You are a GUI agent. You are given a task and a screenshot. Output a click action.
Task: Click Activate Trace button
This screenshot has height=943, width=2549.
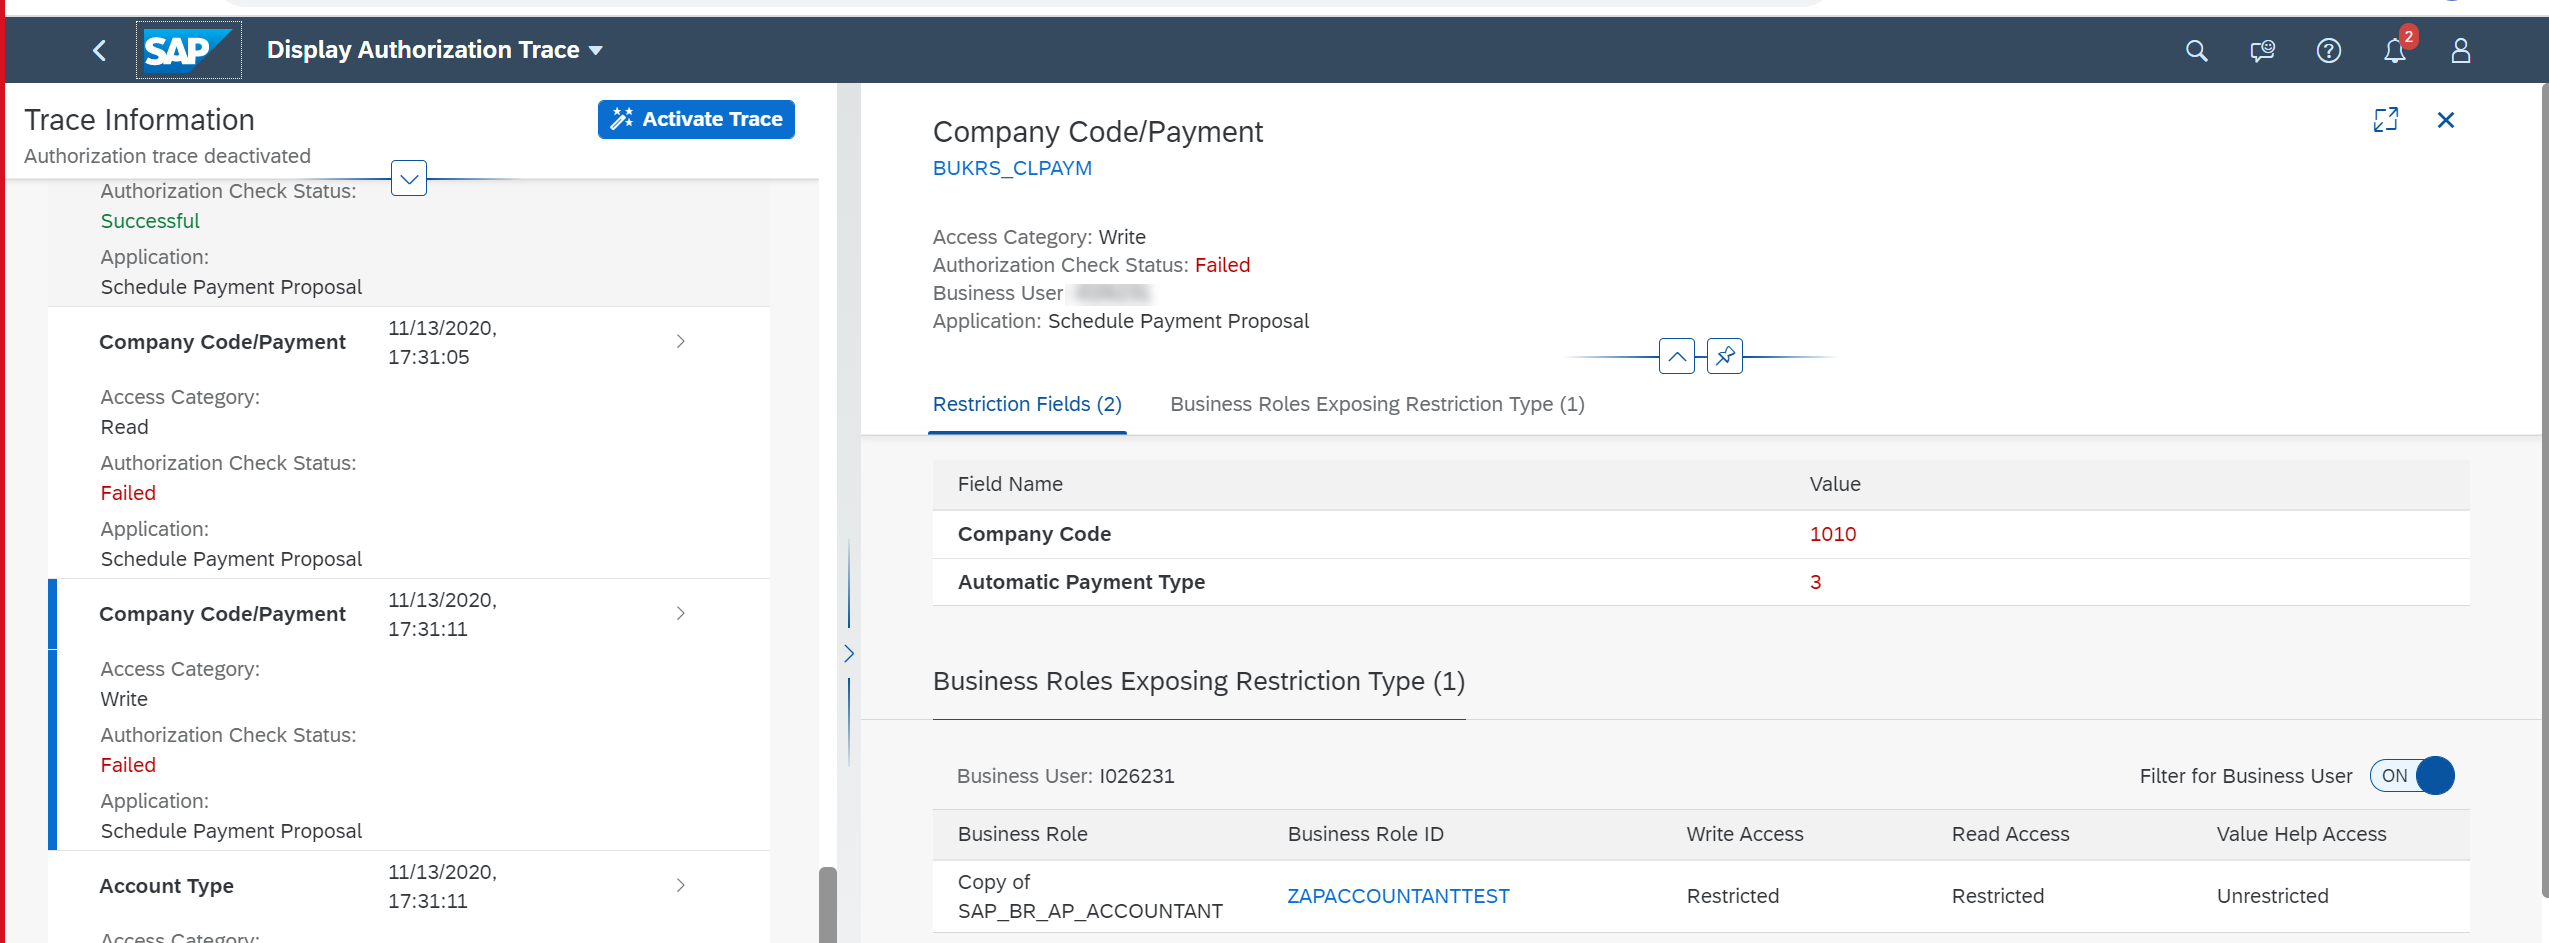point(696,119)
